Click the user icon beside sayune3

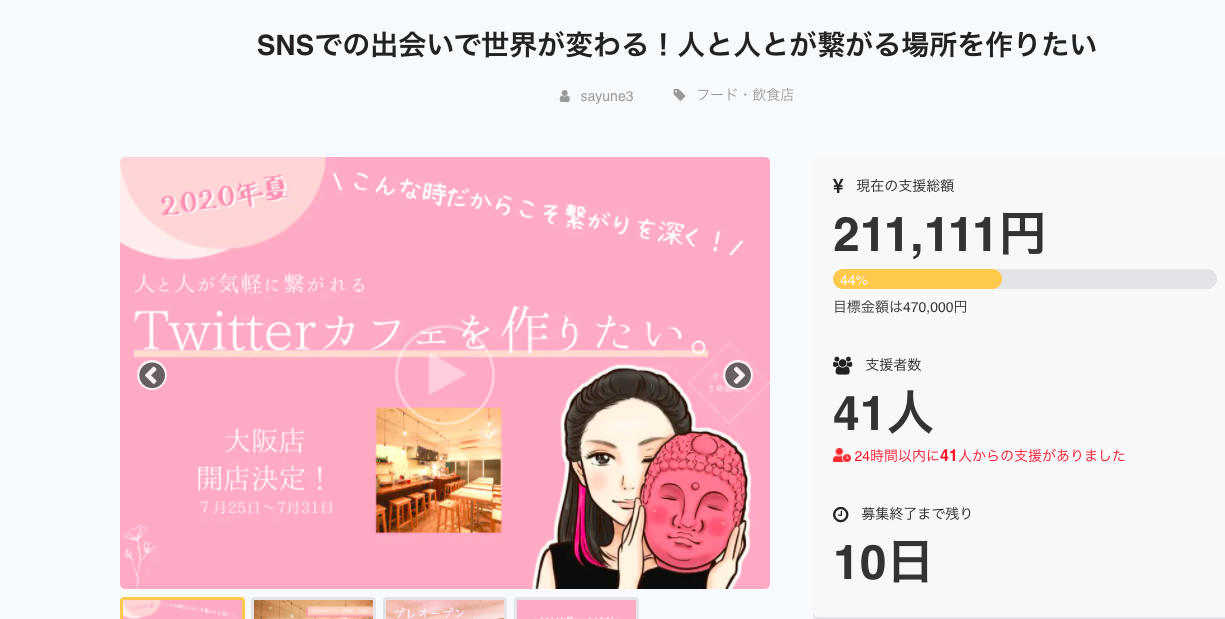tap(565, 96)
